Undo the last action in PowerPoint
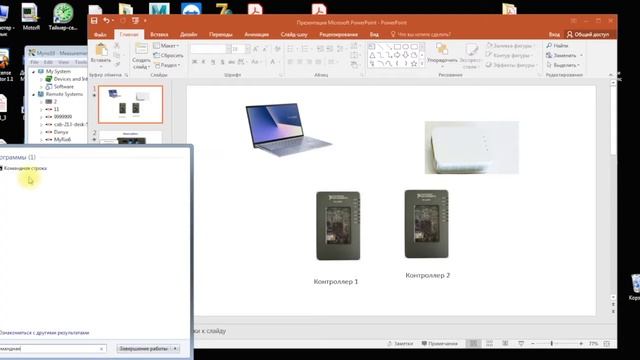This screenshot has height=360, width=640. coord(106,20)
